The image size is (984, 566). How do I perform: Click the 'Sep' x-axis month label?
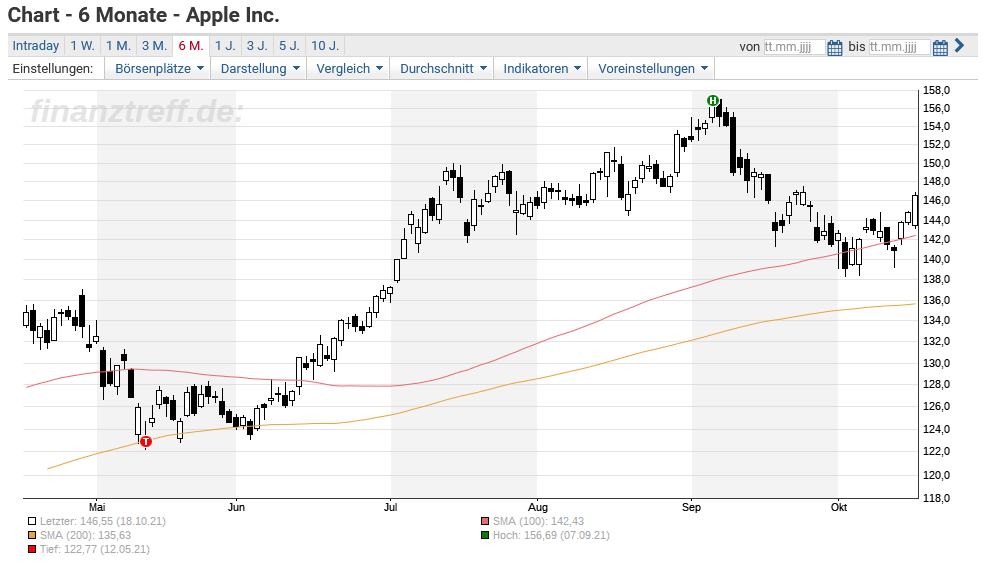click(691, 507)
